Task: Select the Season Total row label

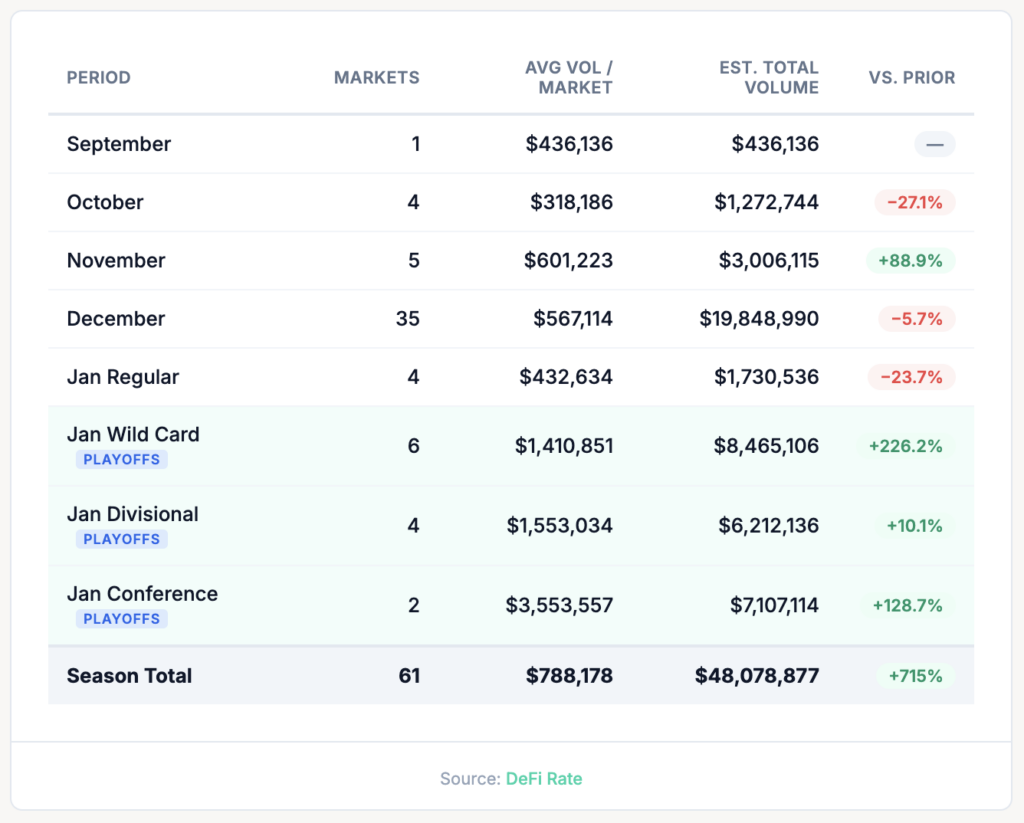Action: [x=129, y=676]
